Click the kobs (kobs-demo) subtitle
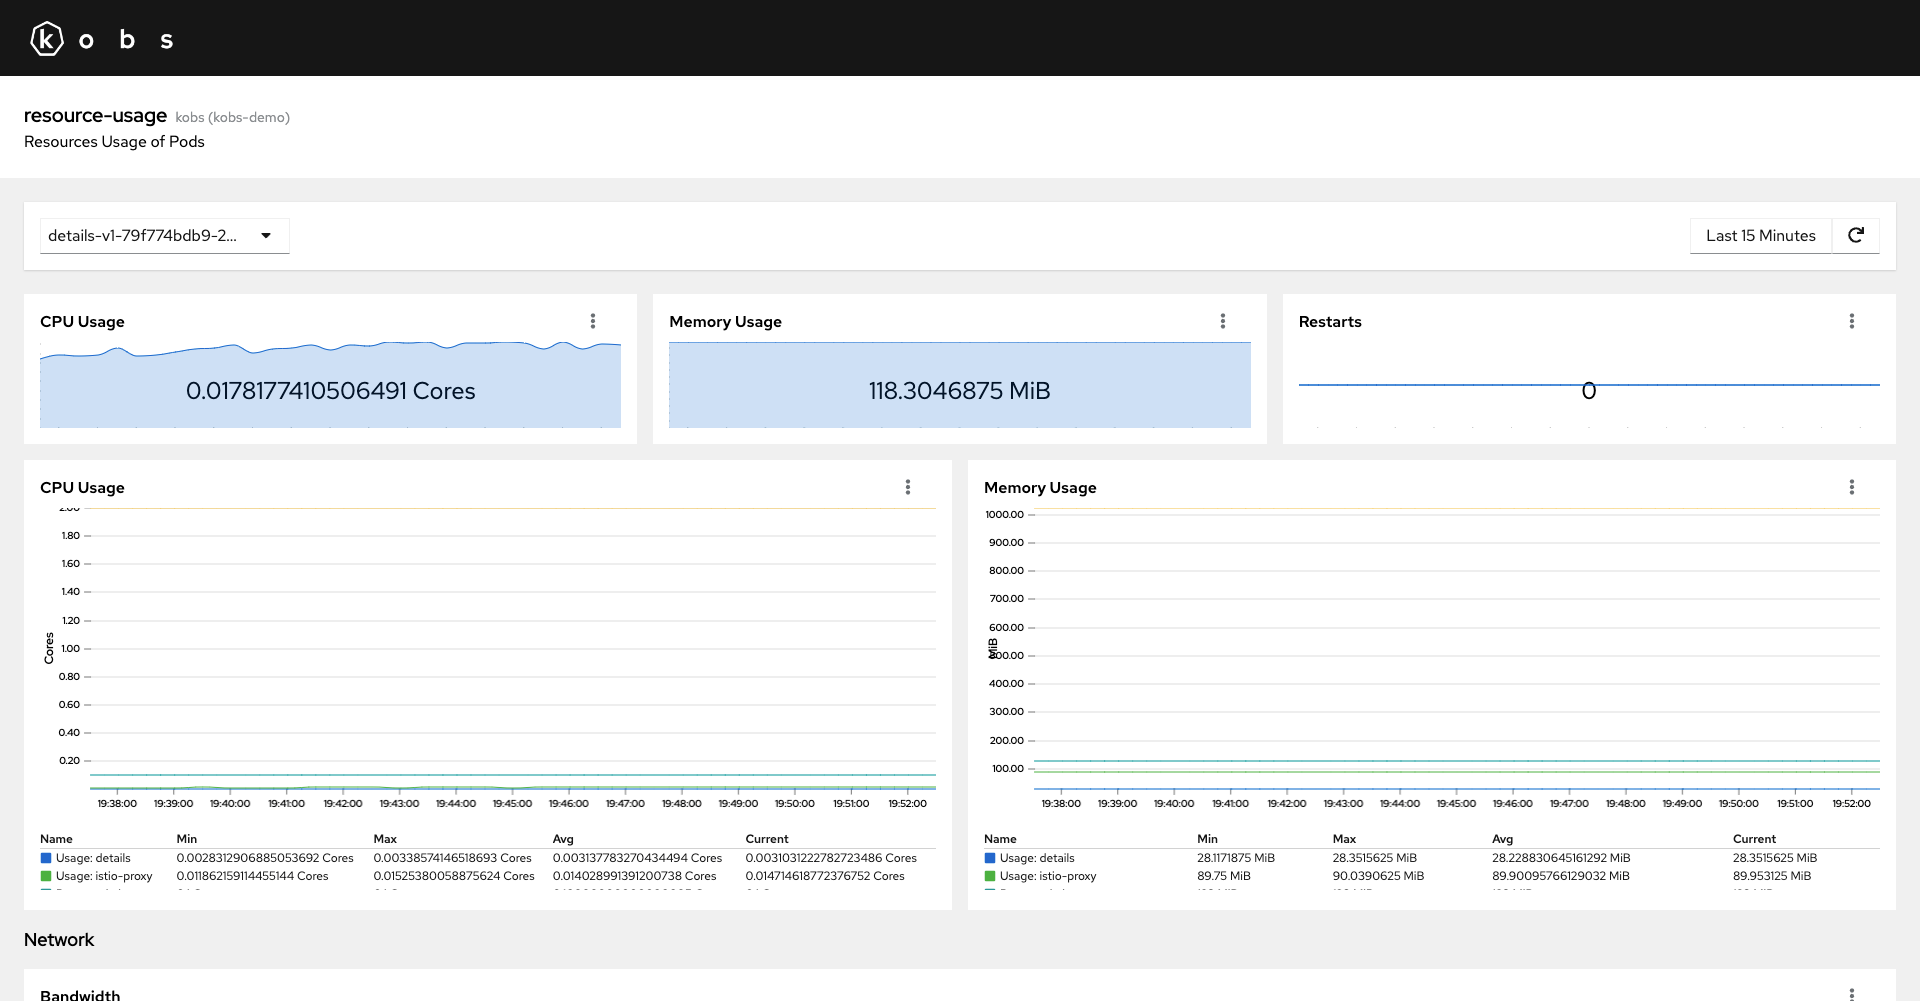The height and width of the screenshot is (1001, 1920). click(x=233, y=118)
